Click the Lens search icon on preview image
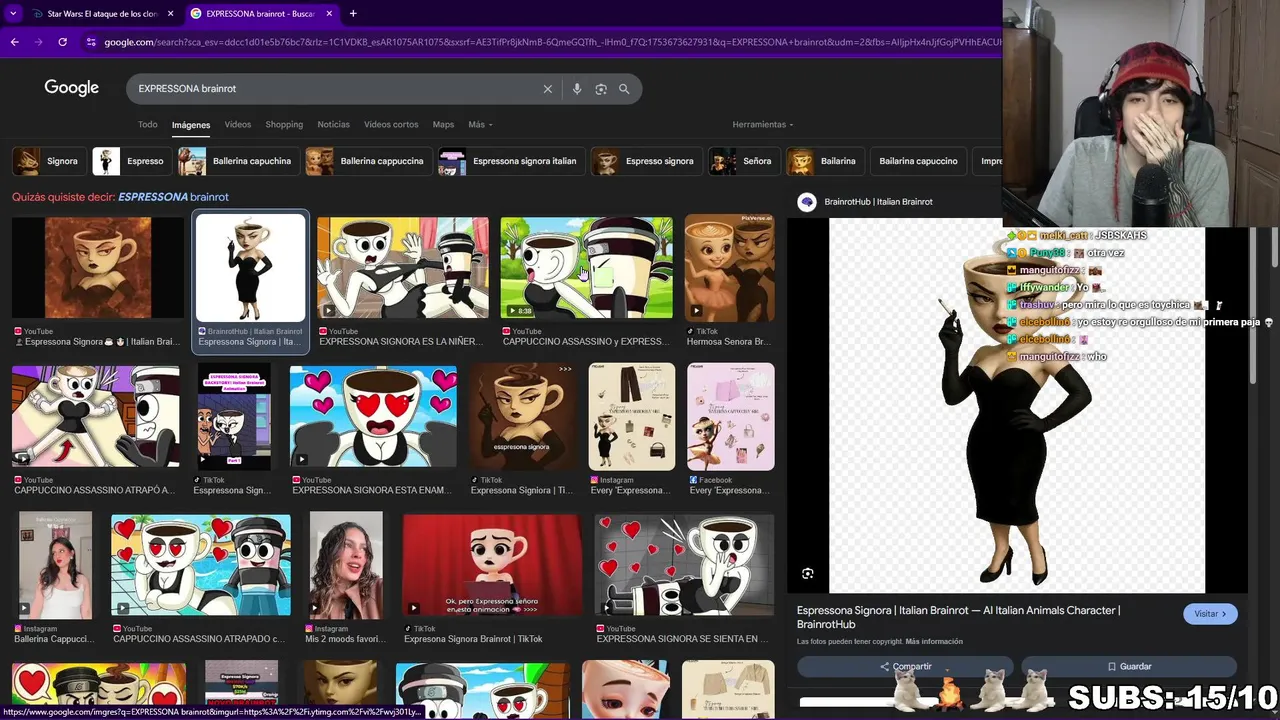Image resolution: width=1280 pixels, height=720 pixels. (808, 573)
